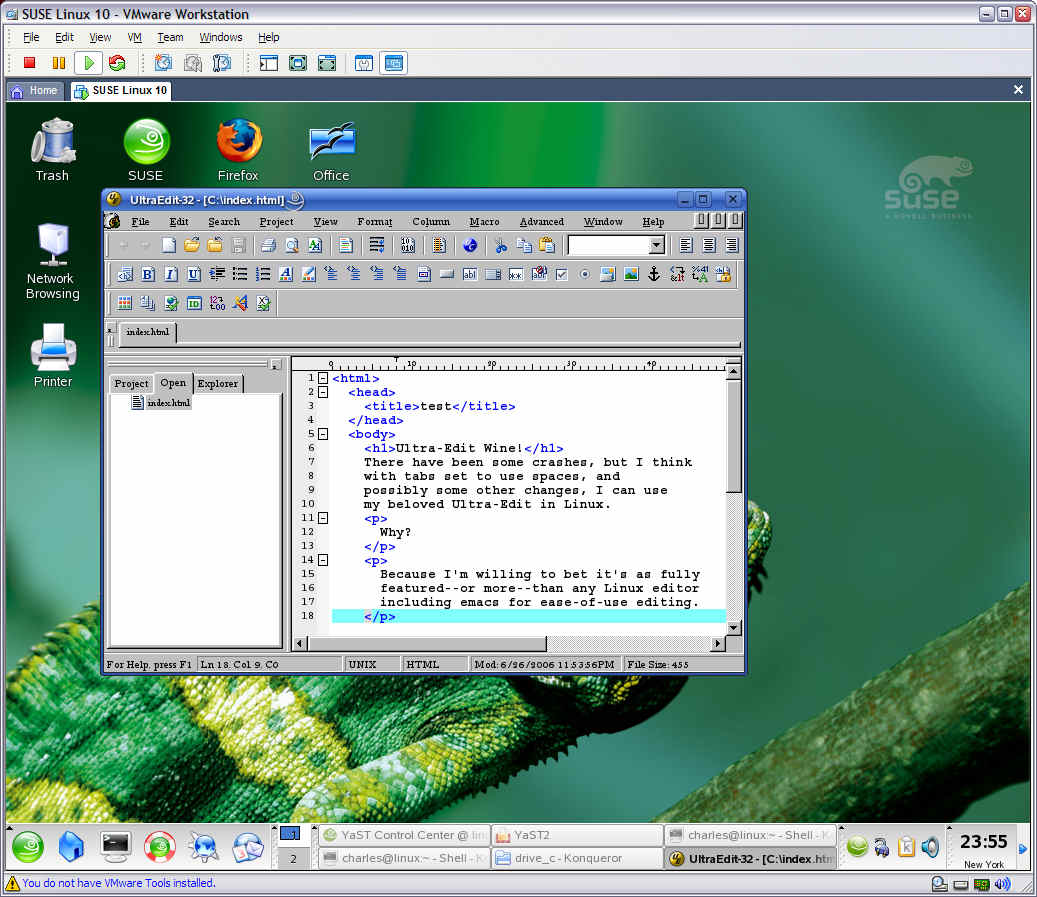Switch to YaST Control Center taskbar button
Screen dimensions: 1037x897
405,835
